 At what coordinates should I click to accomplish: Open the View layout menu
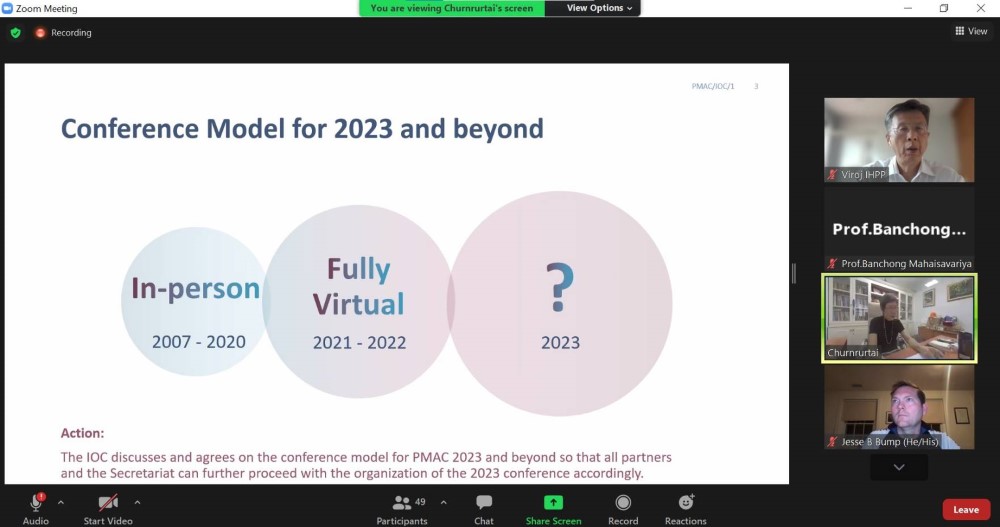[x=971, y=31]
